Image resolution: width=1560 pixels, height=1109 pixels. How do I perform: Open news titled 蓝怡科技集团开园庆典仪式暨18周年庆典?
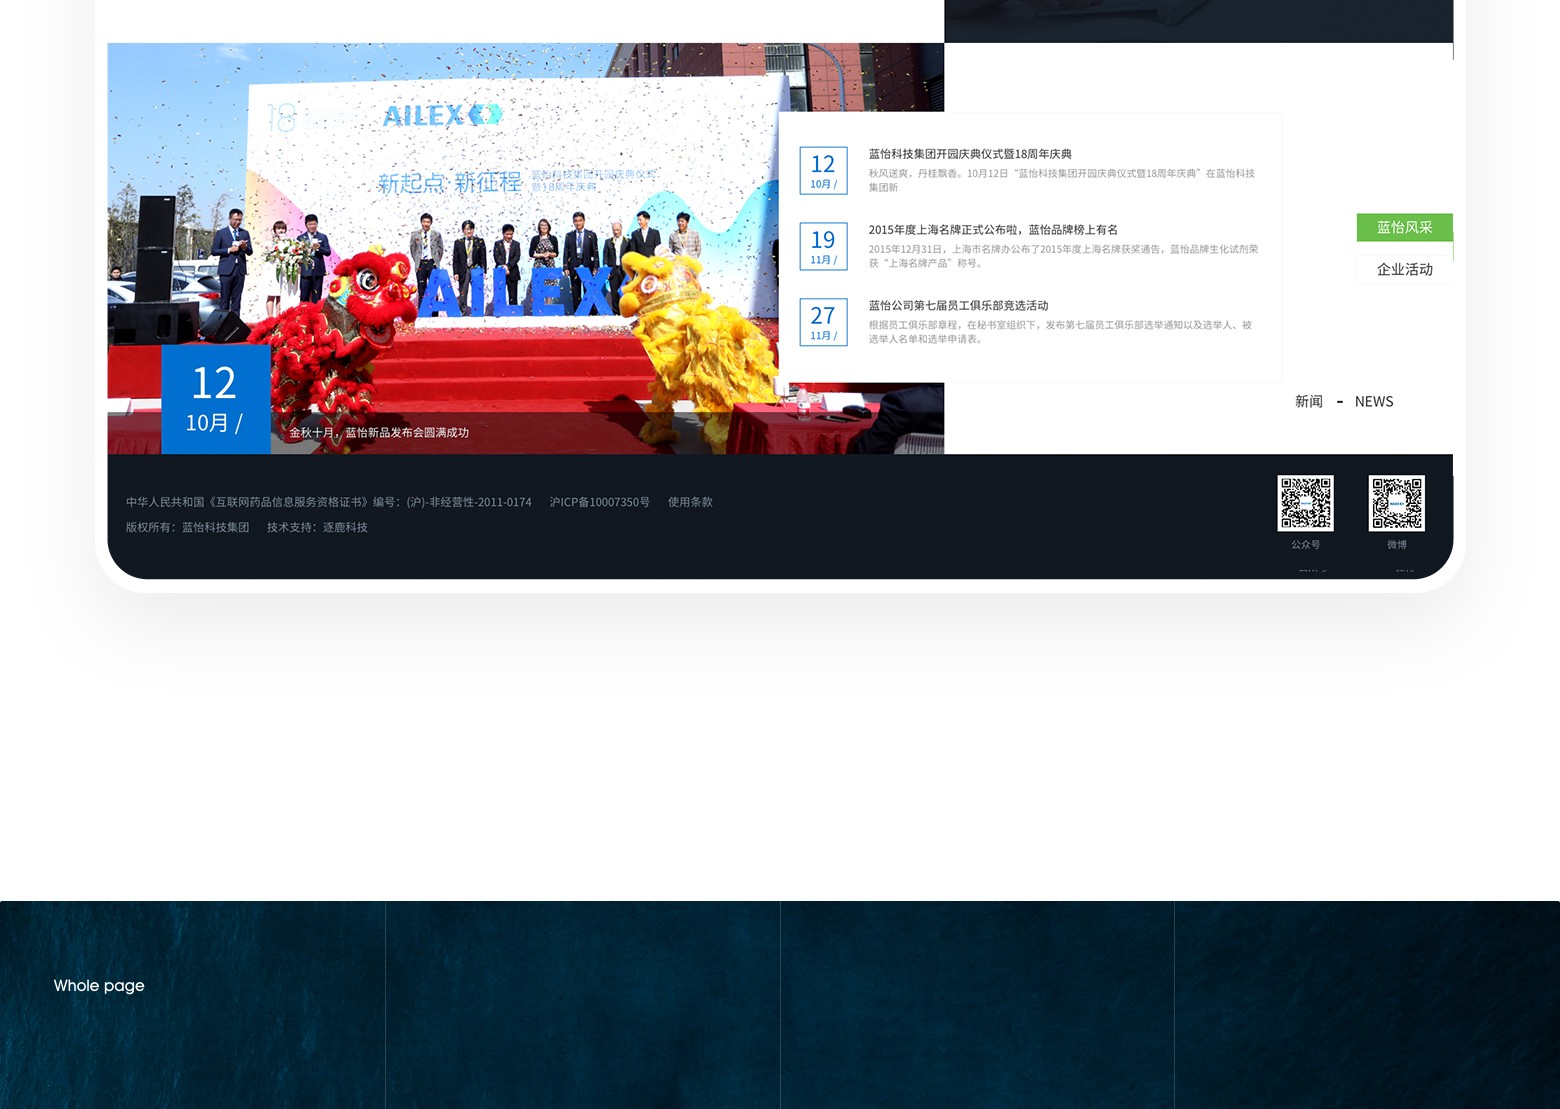tap(970, 154)
